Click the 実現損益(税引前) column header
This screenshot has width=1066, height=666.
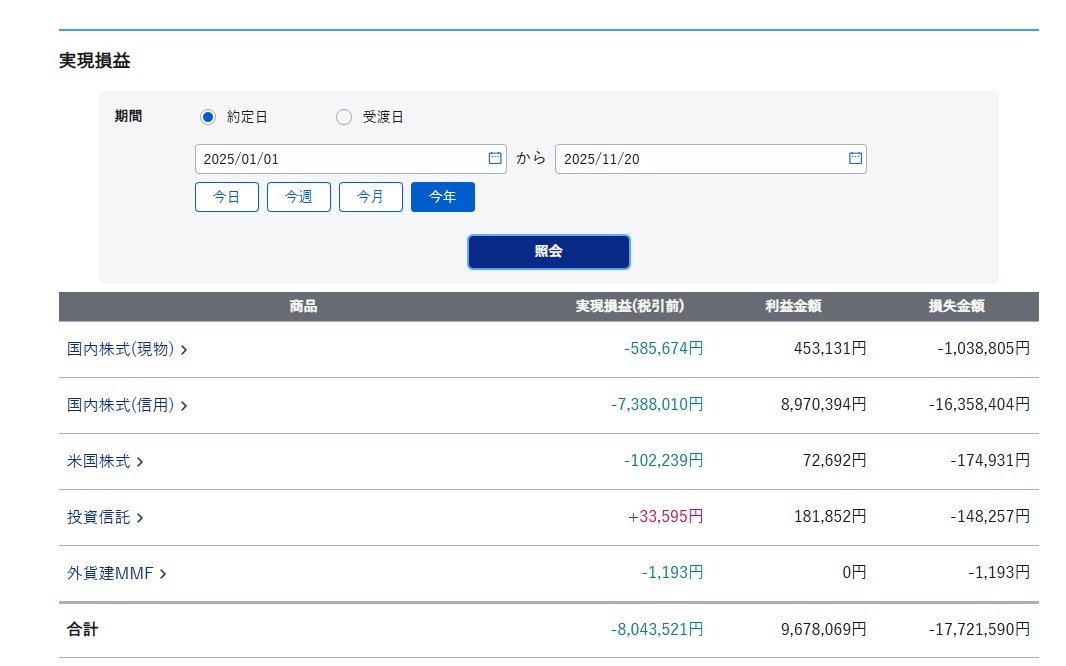click(x=629, y=306)
